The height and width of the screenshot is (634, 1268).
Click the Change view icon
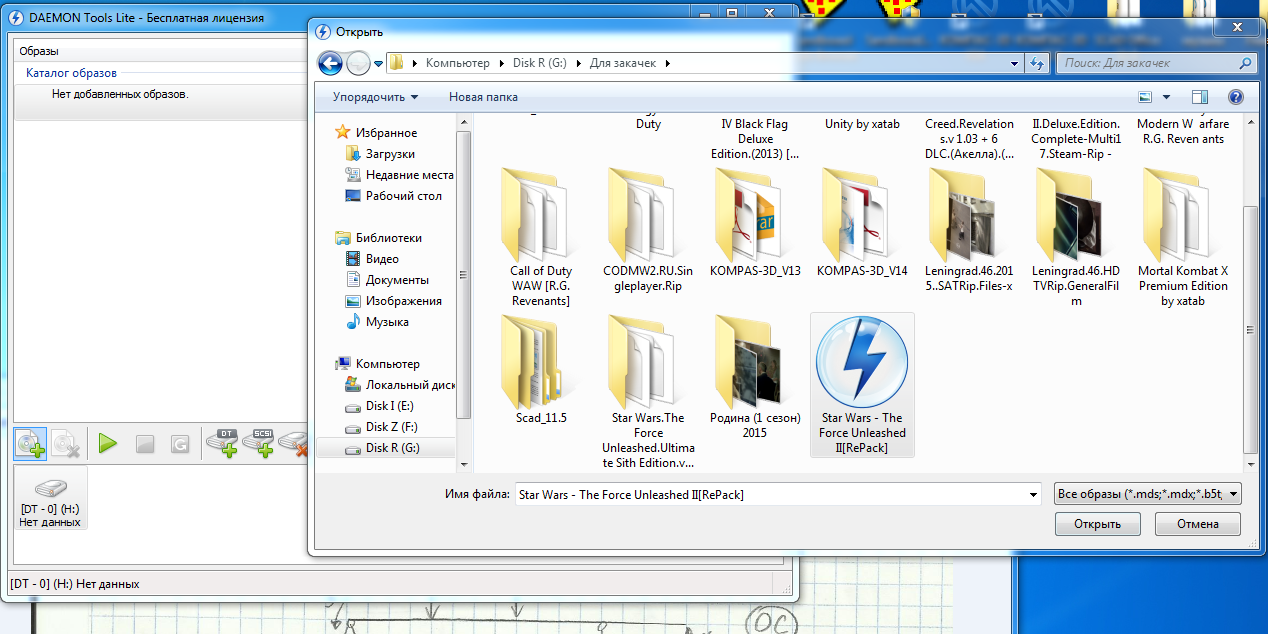[x=1146, y=97]
